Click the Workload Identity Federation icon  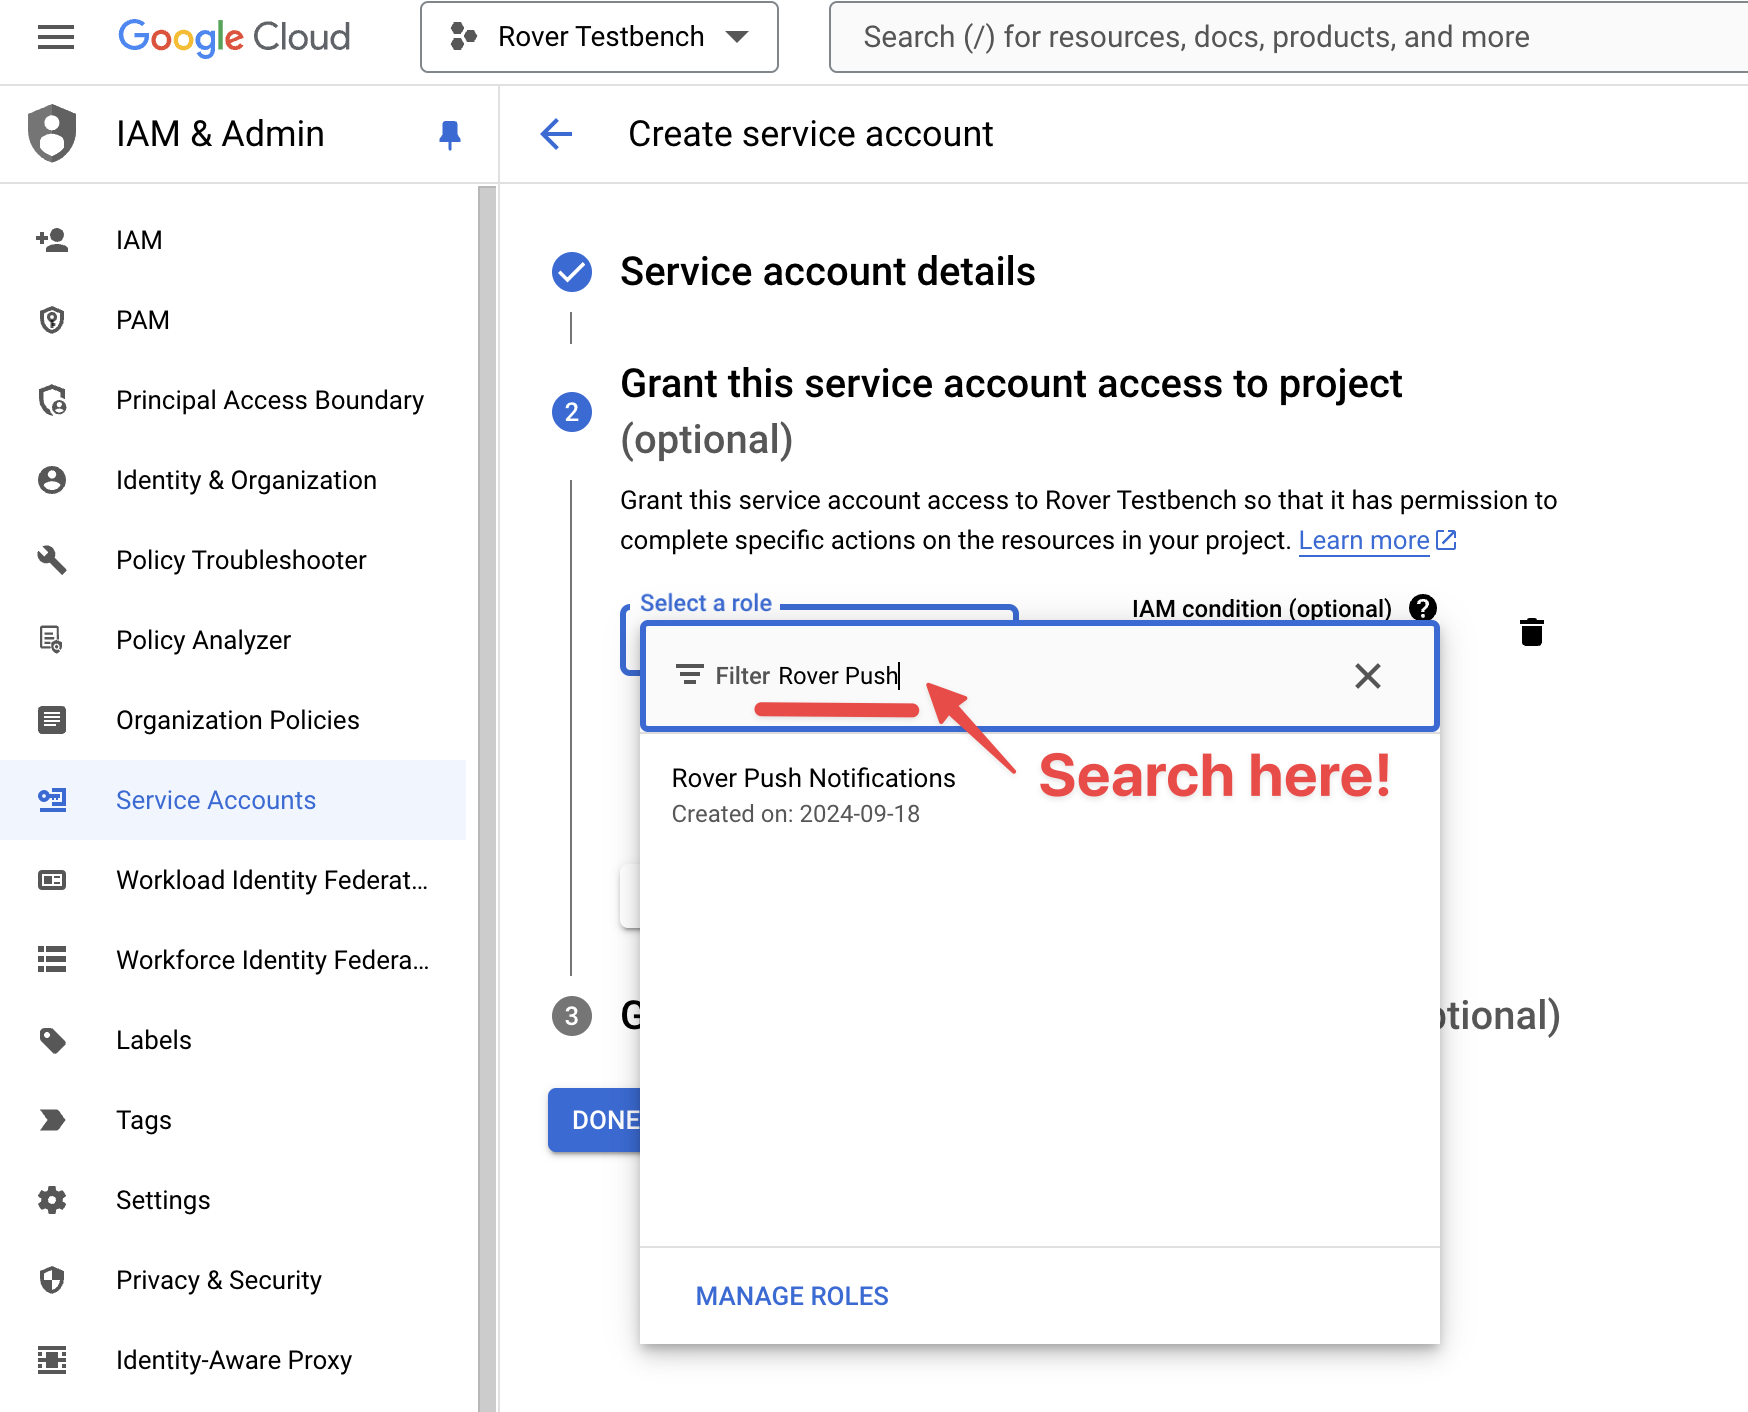tap(52, 880)
